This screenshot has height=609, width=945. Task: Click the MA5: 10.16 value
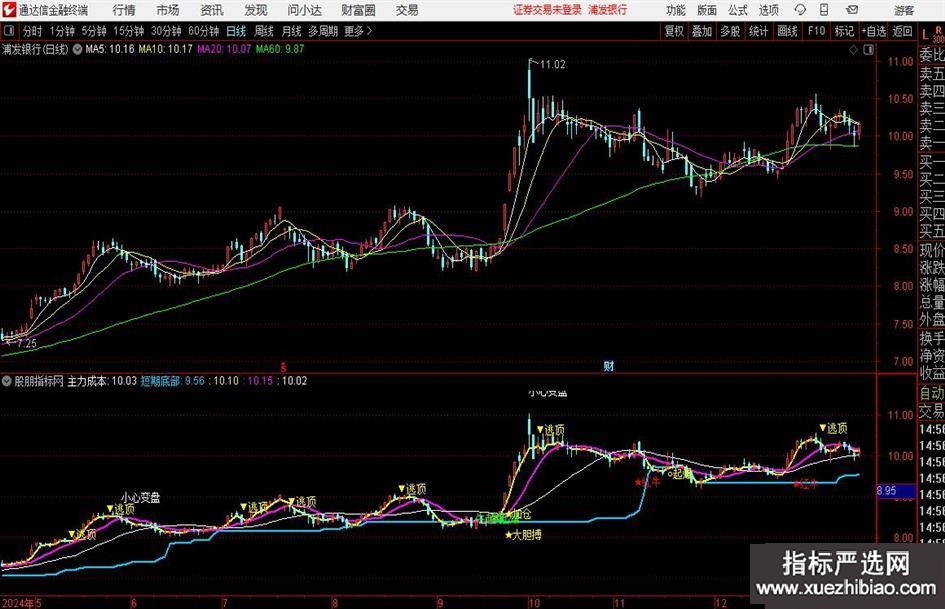pyautogui.click(x=110, y=49)
